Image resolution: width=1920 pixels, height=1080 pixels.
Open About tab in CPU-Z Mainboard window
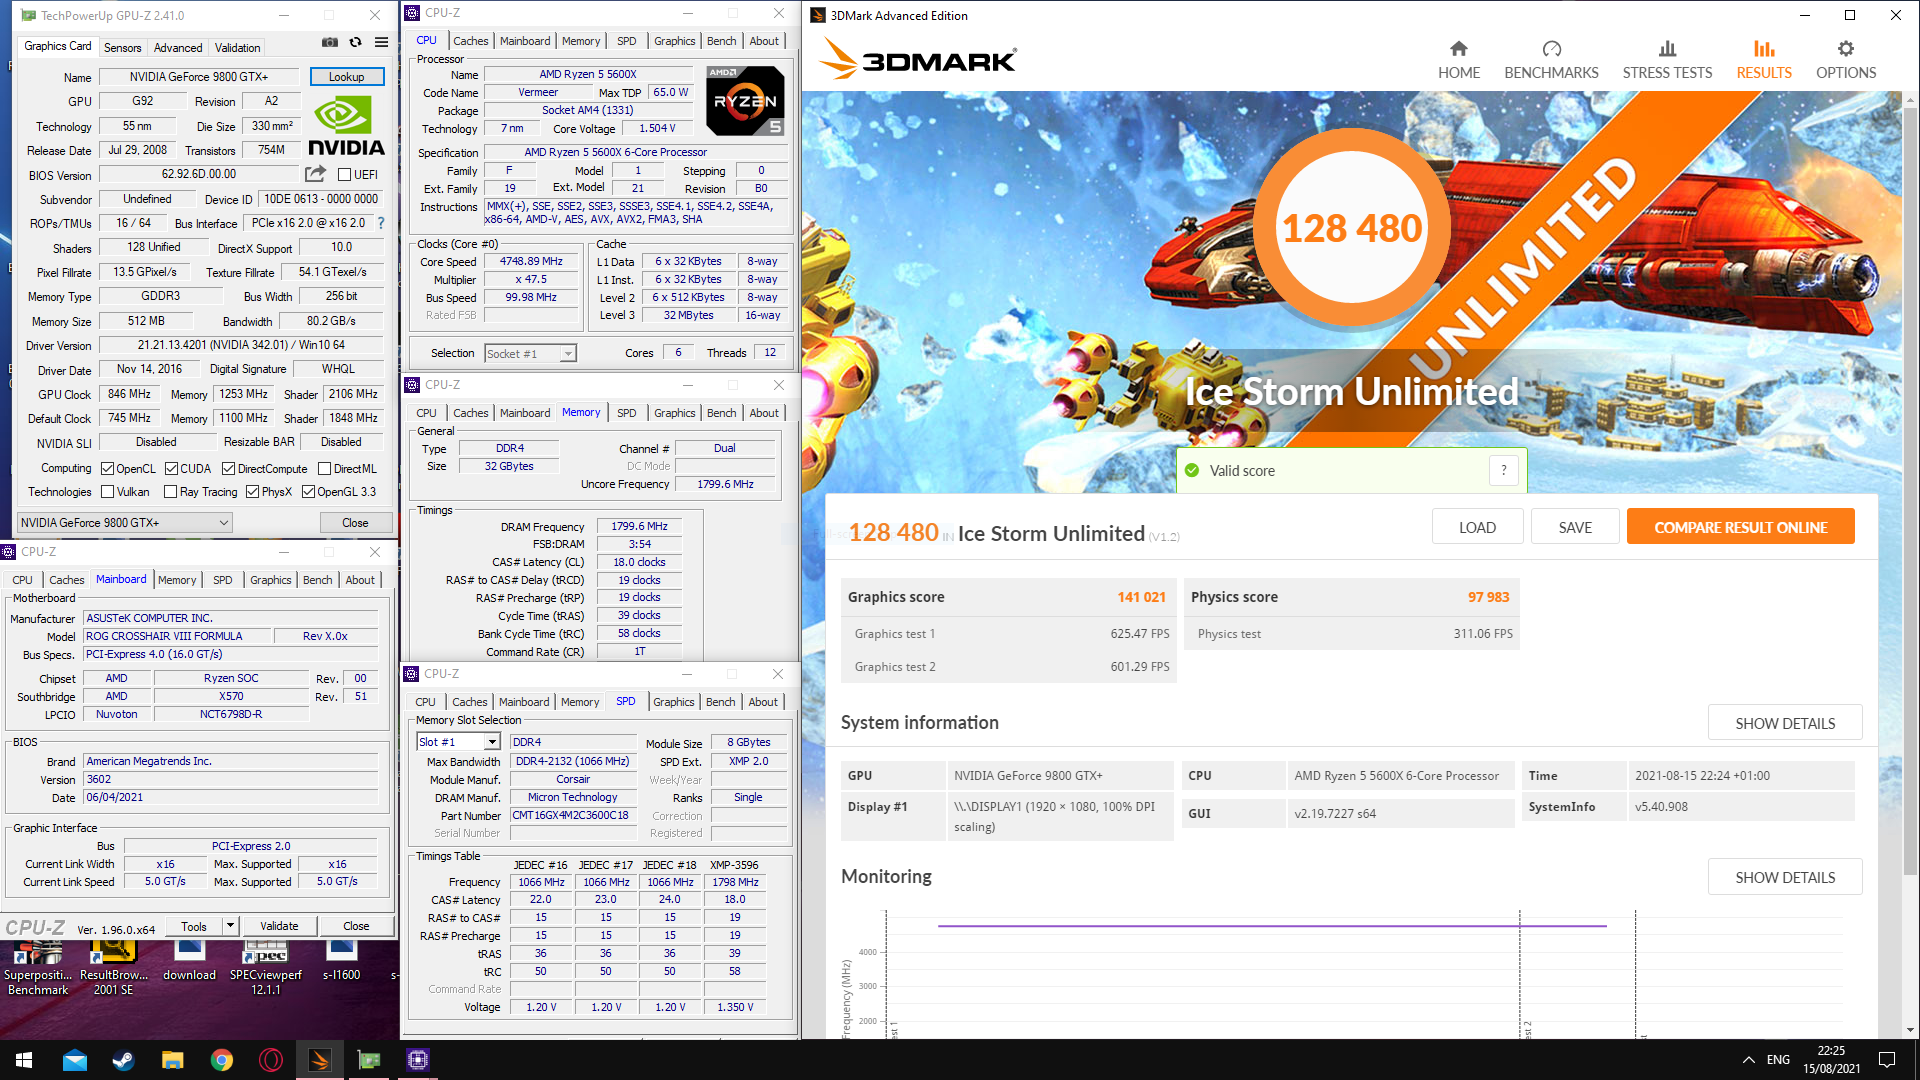coord(360,580)
